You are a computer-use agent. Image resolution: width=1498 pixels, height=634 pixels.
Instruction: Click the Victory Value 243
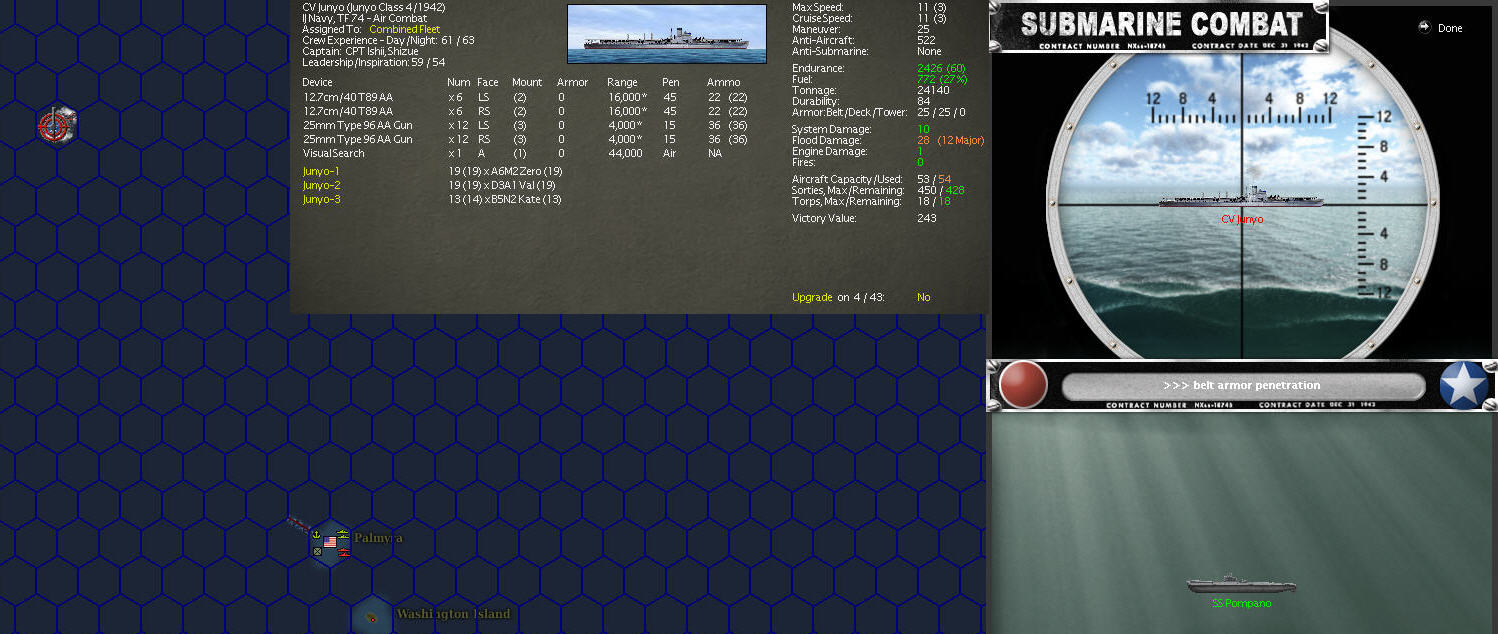tap(927, 218)
